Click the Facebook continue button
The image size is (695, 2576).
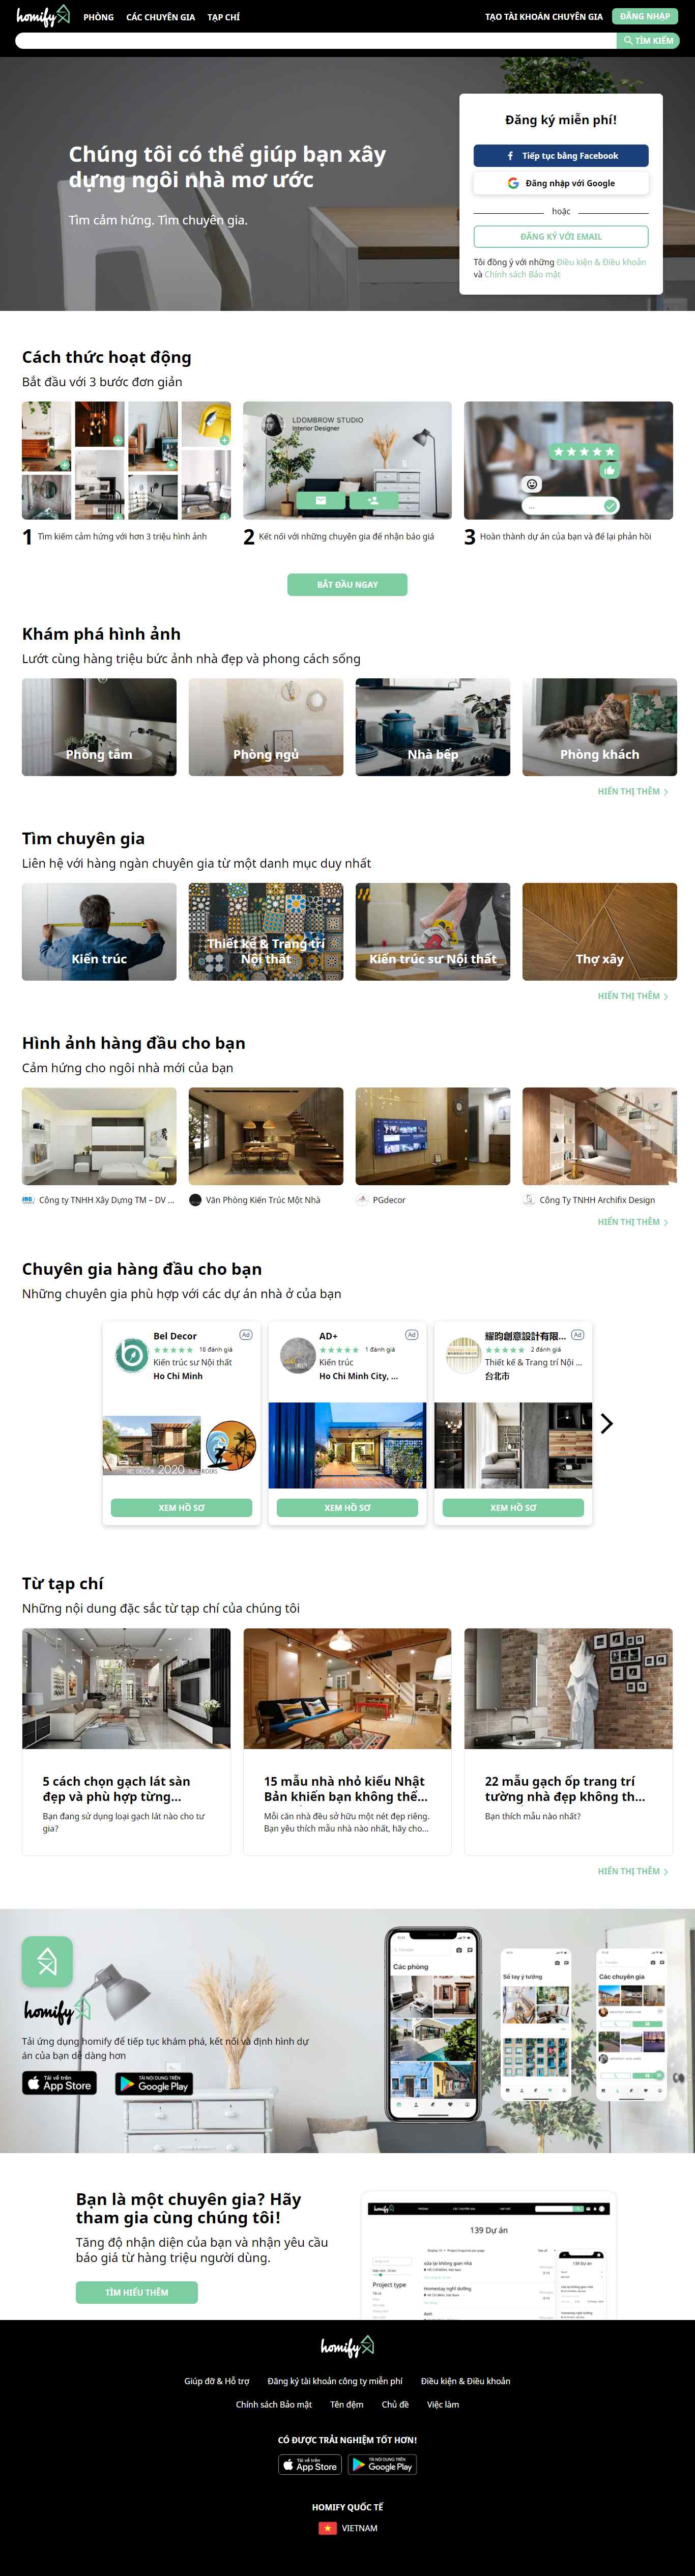click(x=561, y=156)
